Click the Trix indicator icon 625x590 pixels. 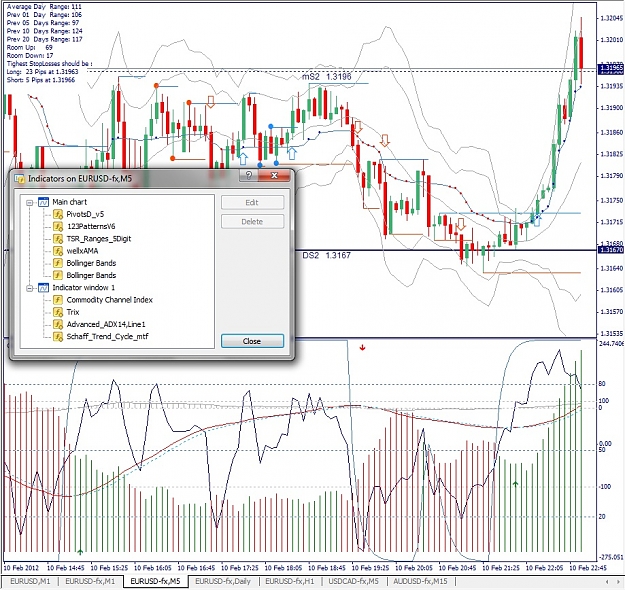point(58,312)
